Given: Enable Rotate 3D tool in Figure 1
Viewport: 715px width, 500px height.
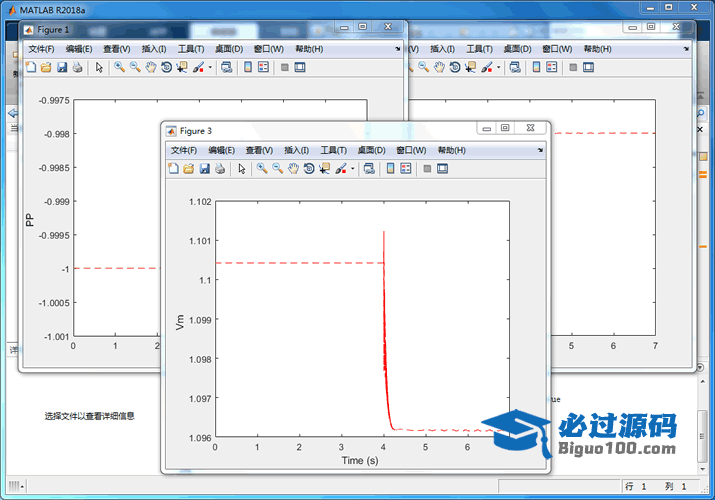Looking at the screenshot, I should [166, 67].
